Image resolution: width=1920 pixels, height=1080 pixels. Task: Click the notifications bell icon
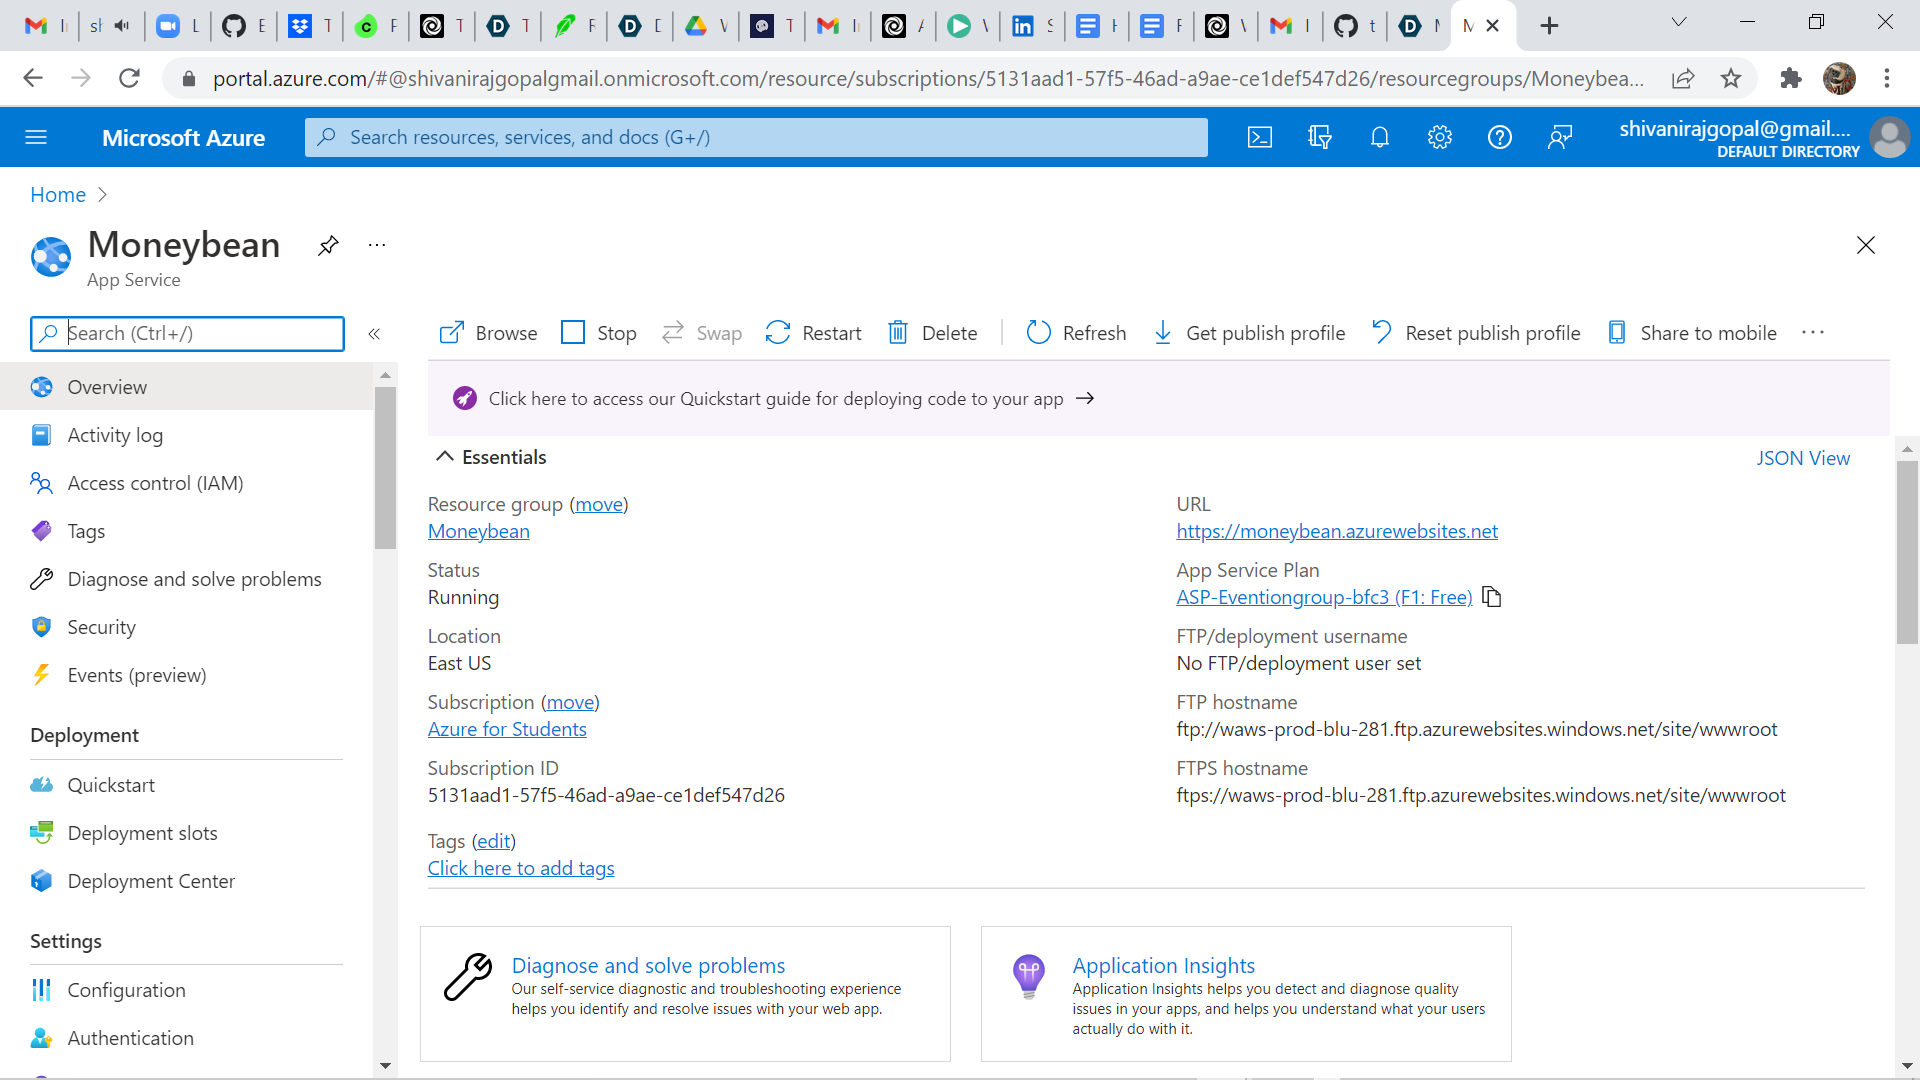click(1380, 138)
